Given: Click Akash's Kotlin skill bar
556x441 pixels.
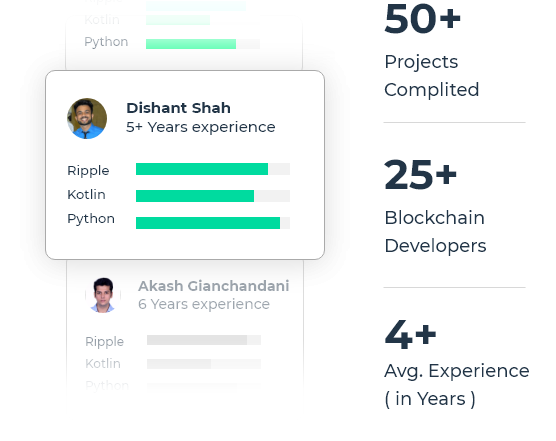Looking at the screenshot, I should (x=204, y=364).
